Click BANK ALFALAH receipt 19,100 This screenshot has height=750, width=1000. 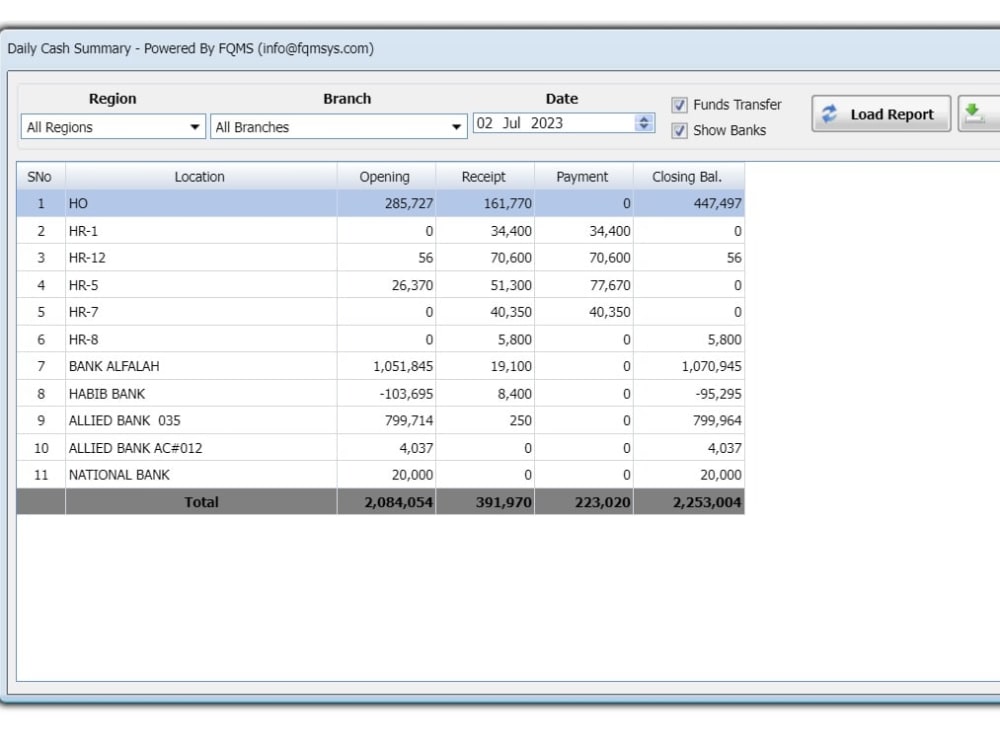[511, 366]
